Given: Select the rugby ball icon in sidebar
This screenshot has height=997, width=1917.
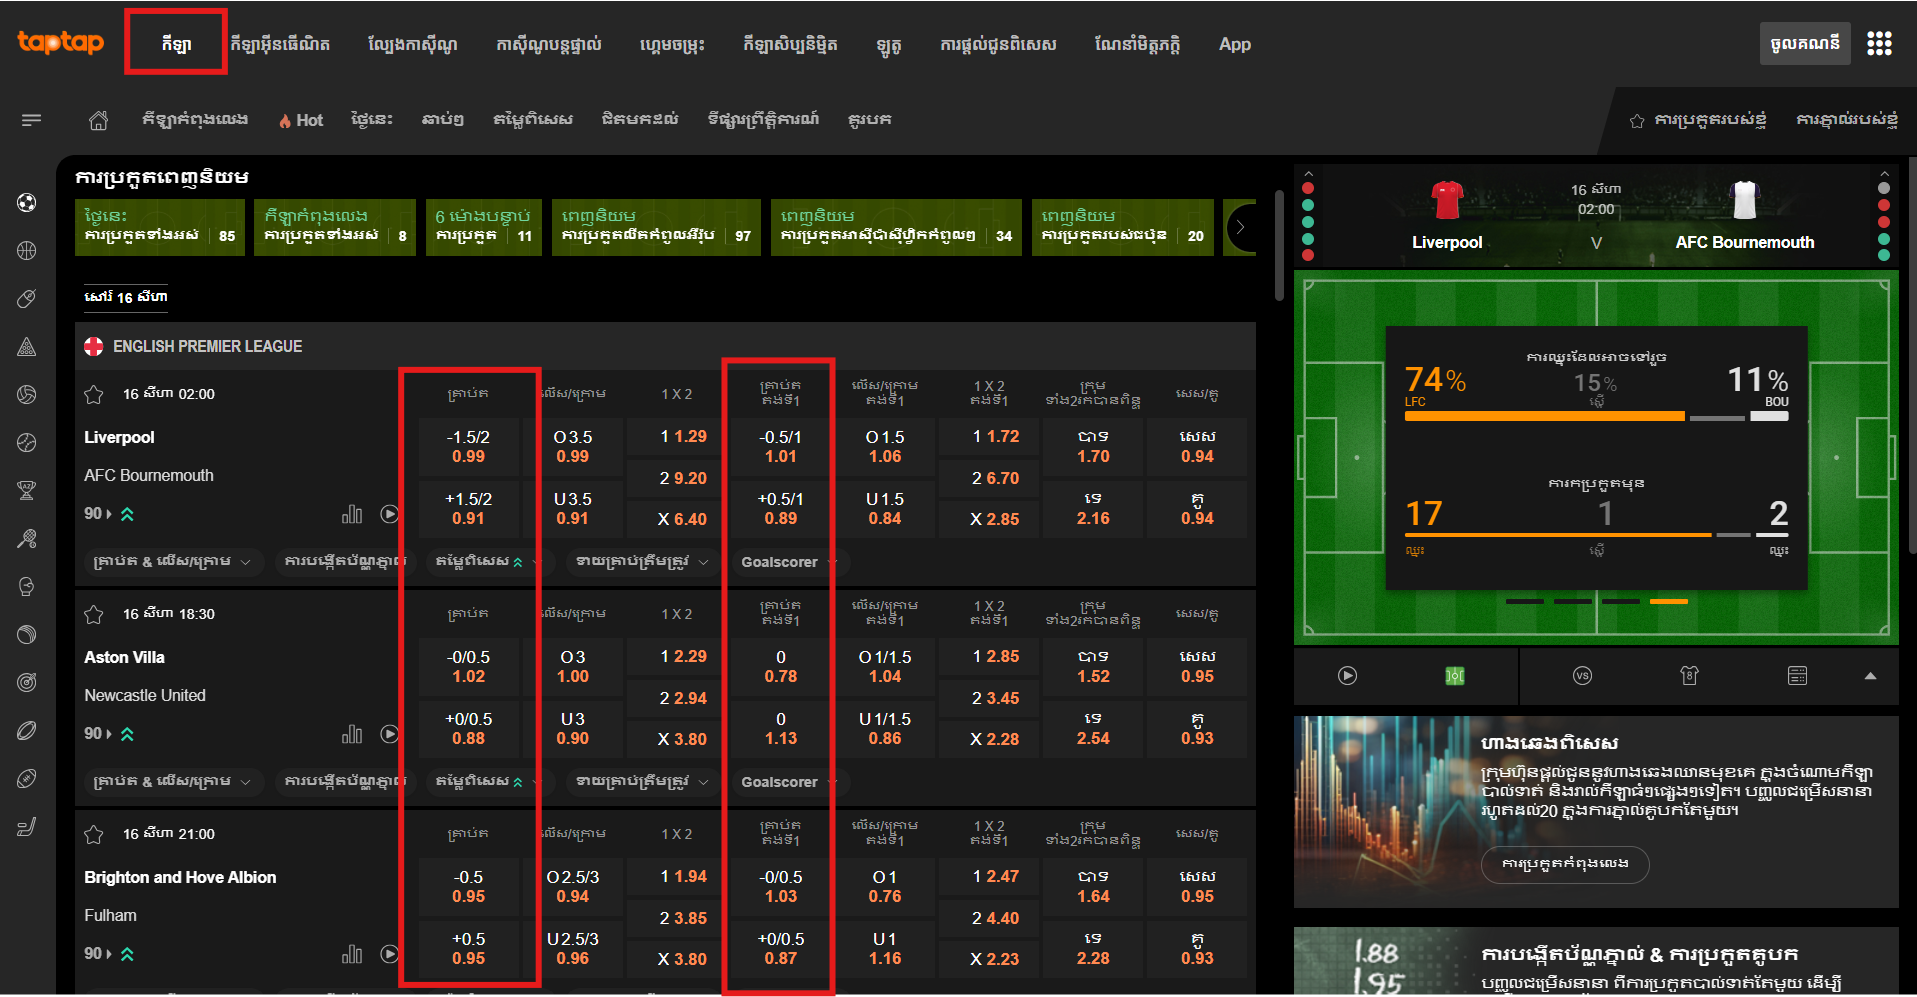Looking at the screenshot, I should click(x=27, y=731).
